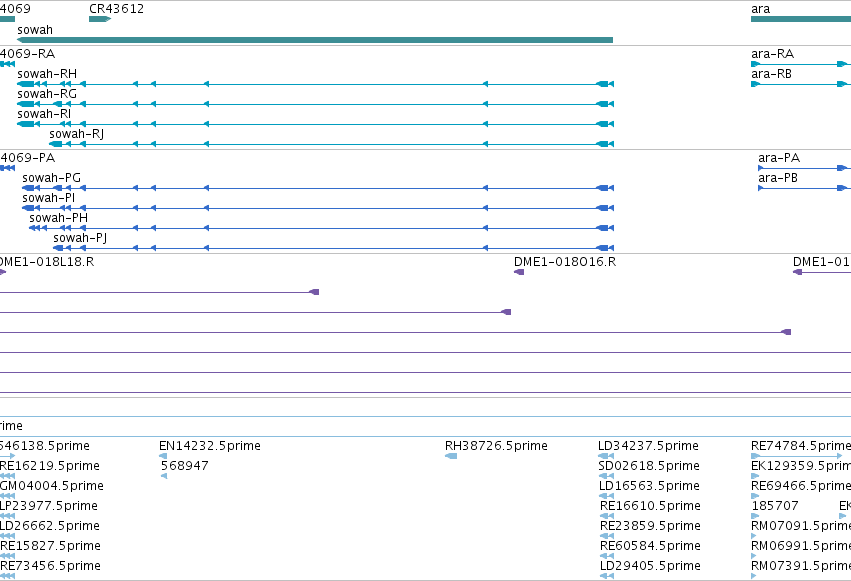Click the 568947 small arrow glyph

pyautogui.click(x=164, y=476)
